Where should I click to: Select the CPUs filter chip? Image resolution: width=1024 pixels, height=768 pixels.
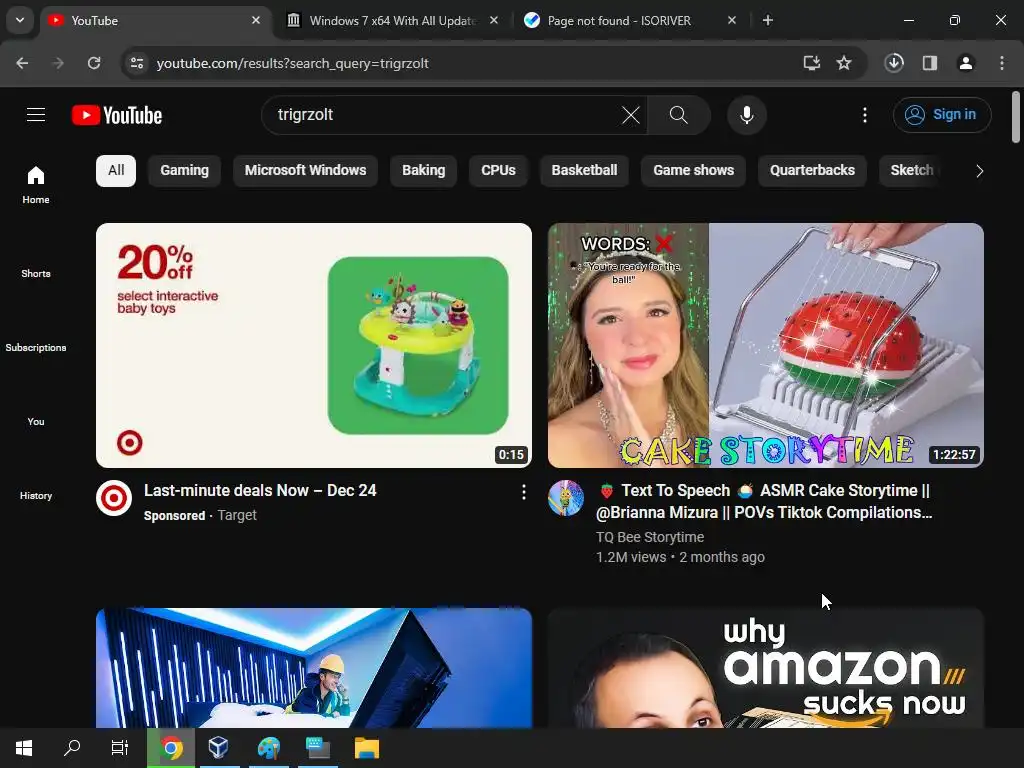tap(498, 170)
